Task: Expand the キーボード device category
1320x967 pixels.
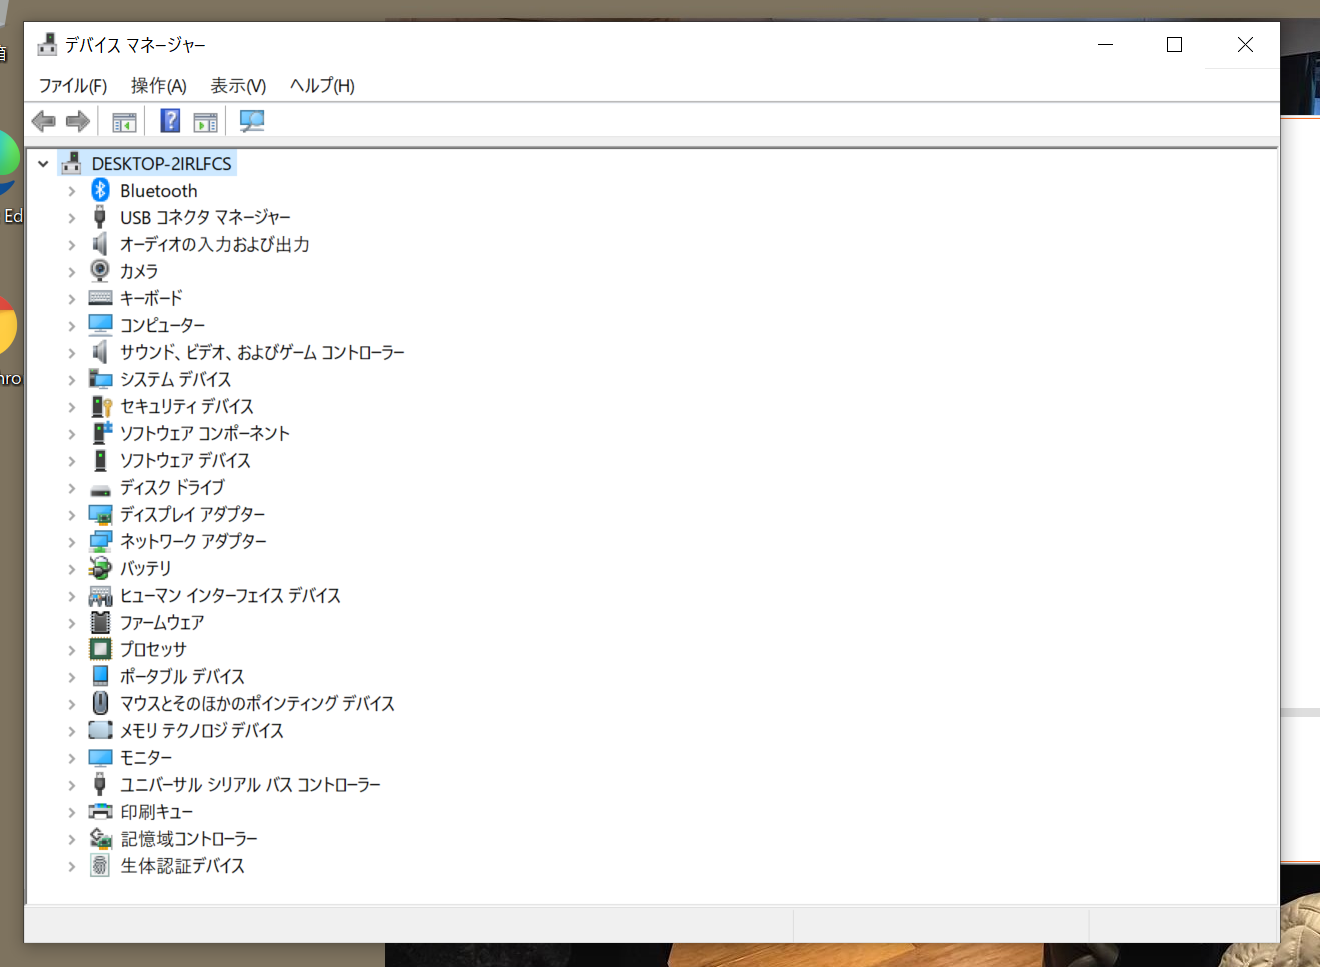Action: click(71, 299)
